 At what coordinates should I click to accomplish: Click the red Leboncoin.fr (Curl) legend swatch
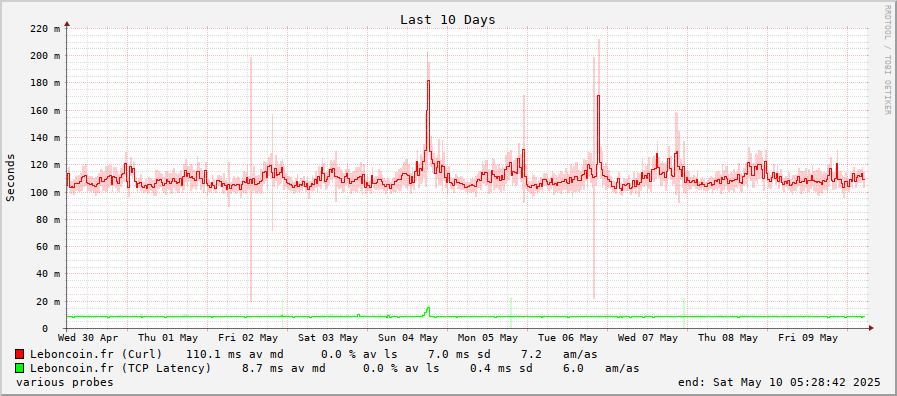pos(20,354)
